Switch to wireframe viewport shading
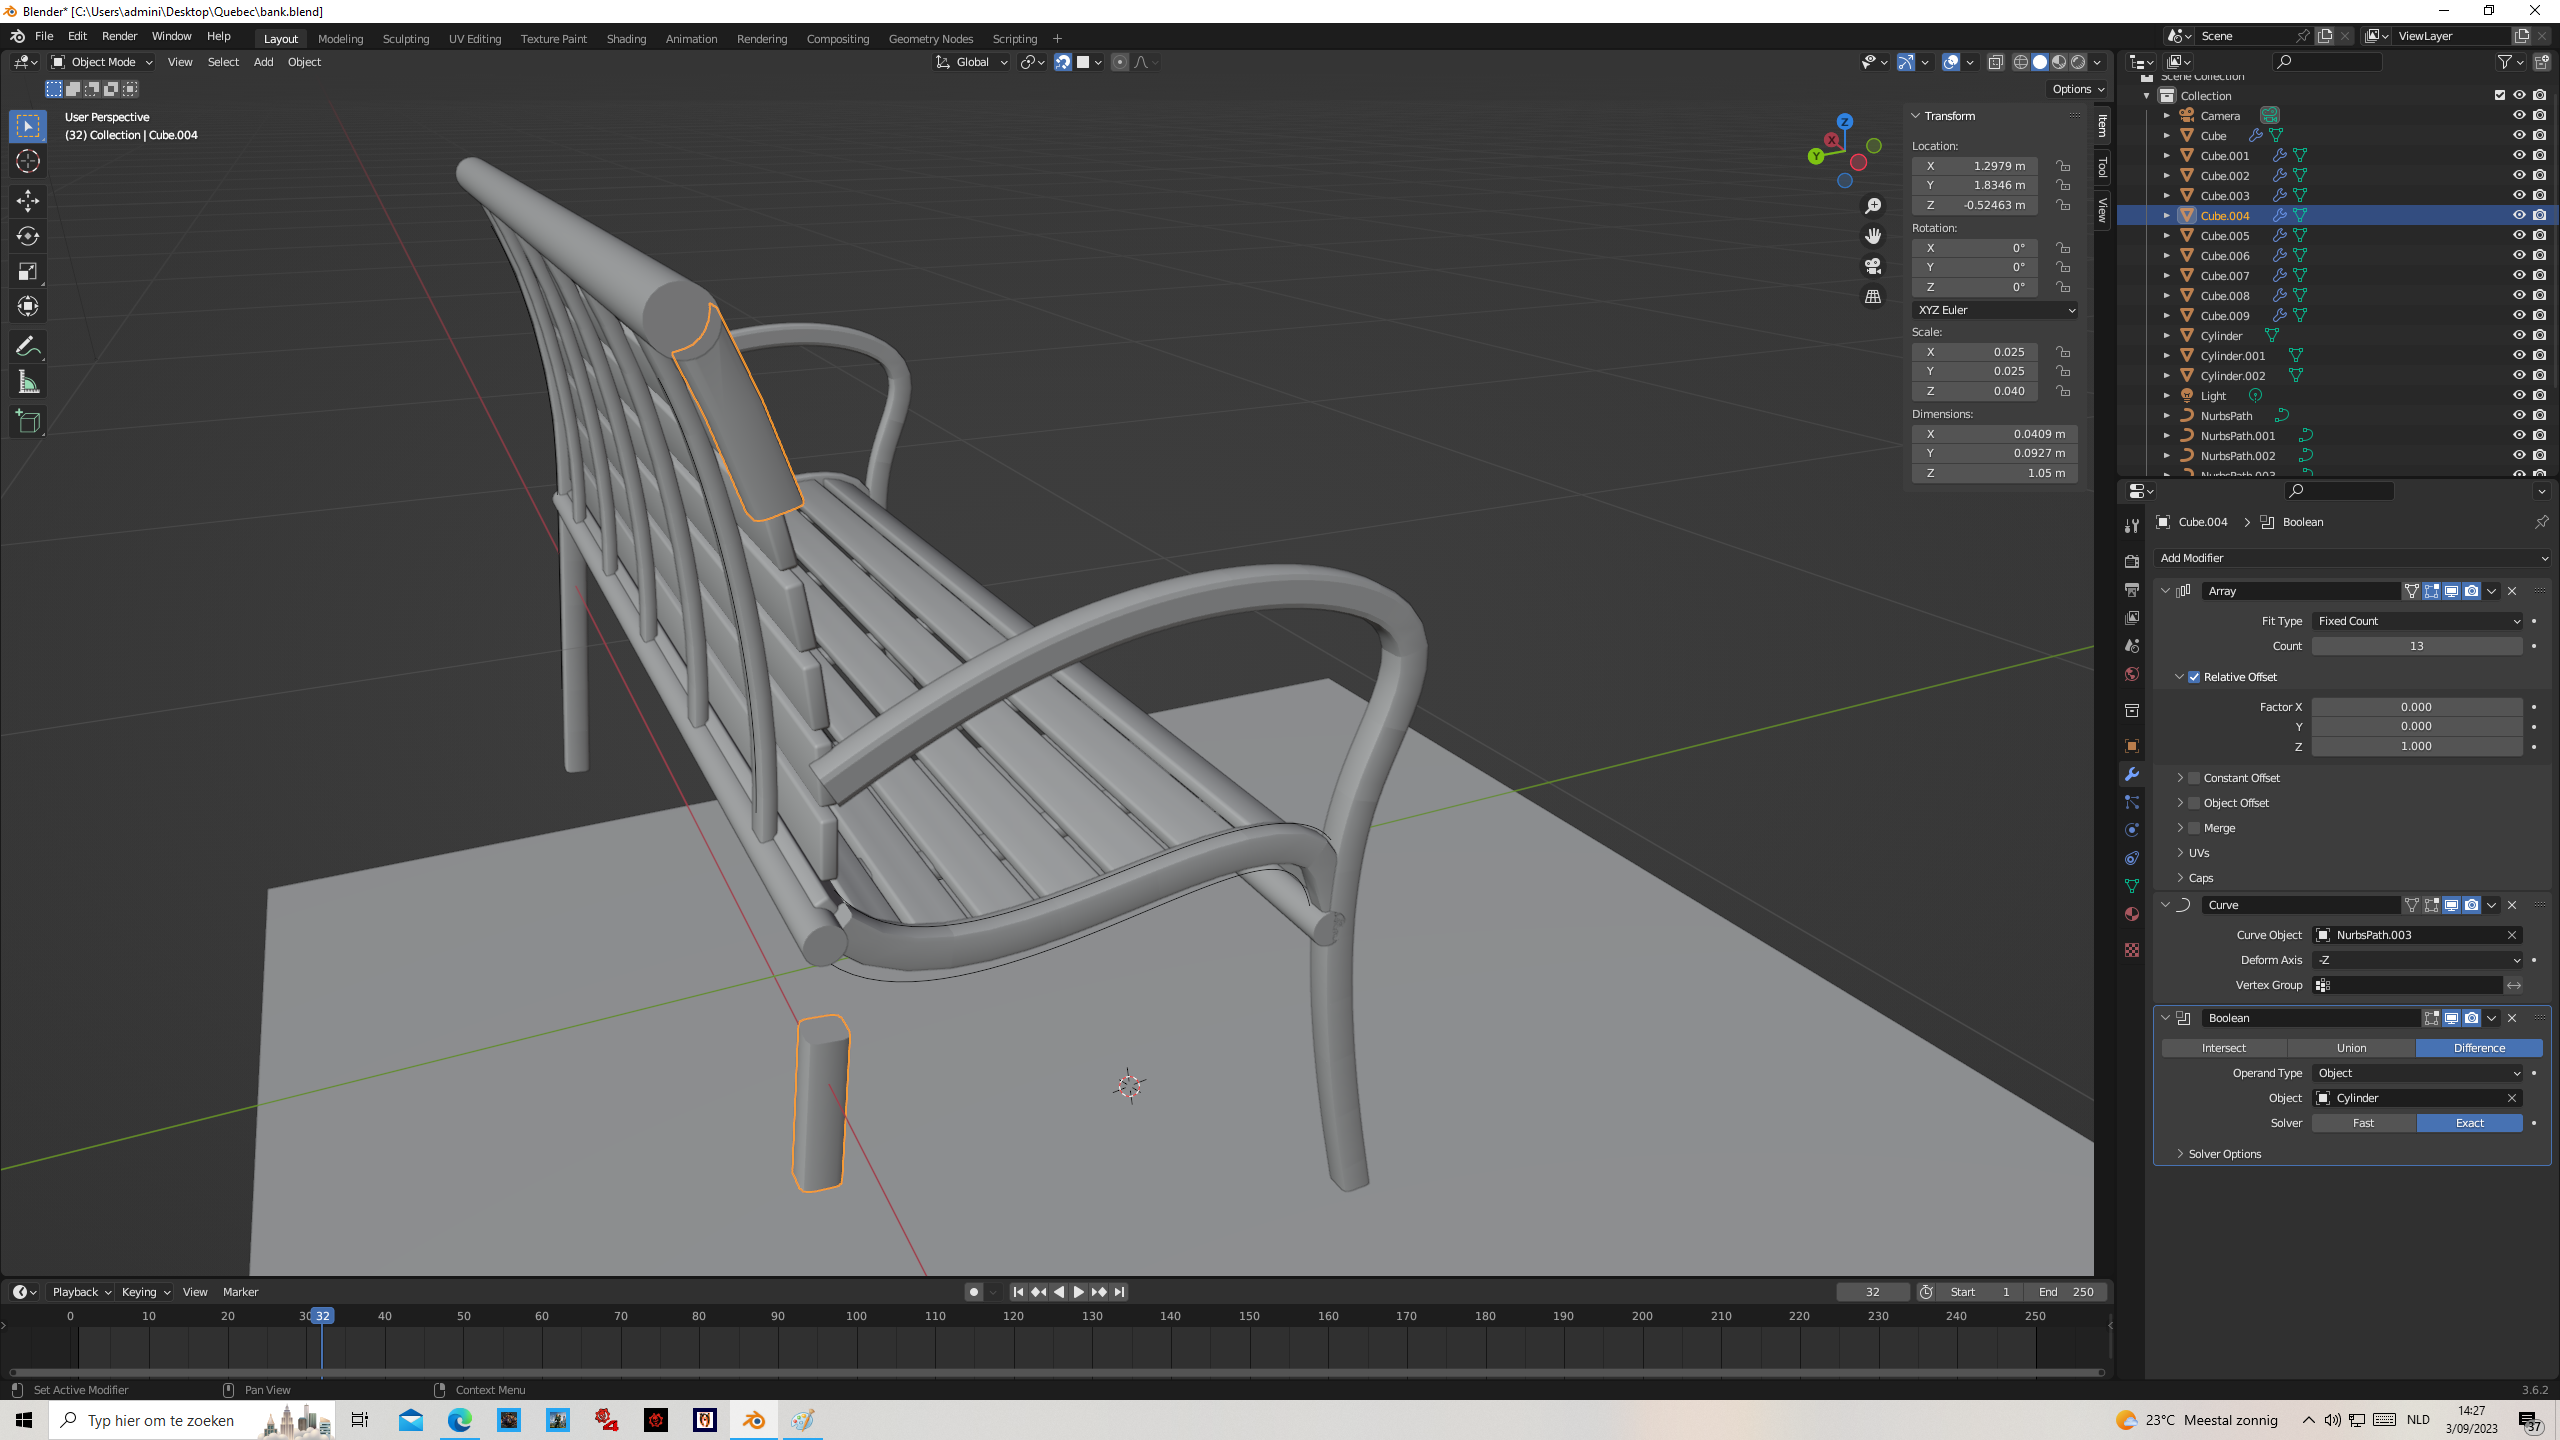Image resolution: width=2560 pixels, height=1440 pixels. [x=2021, y=62]
